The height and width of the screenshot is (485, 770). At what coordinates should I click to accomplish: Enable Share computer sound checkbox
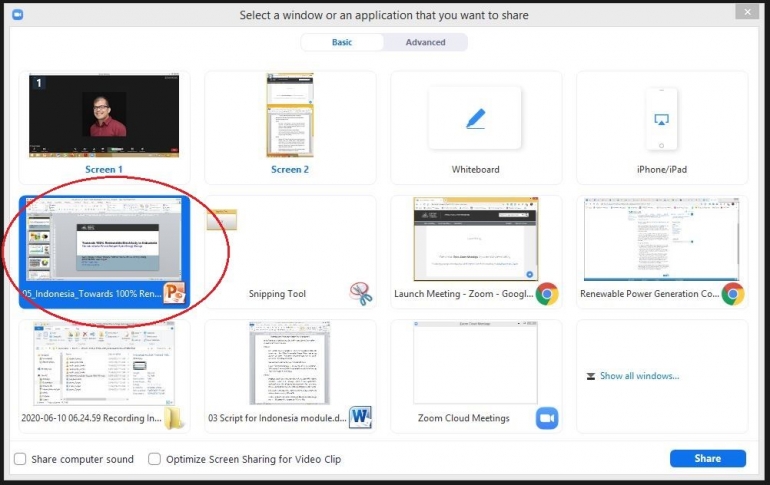[20, 459]
